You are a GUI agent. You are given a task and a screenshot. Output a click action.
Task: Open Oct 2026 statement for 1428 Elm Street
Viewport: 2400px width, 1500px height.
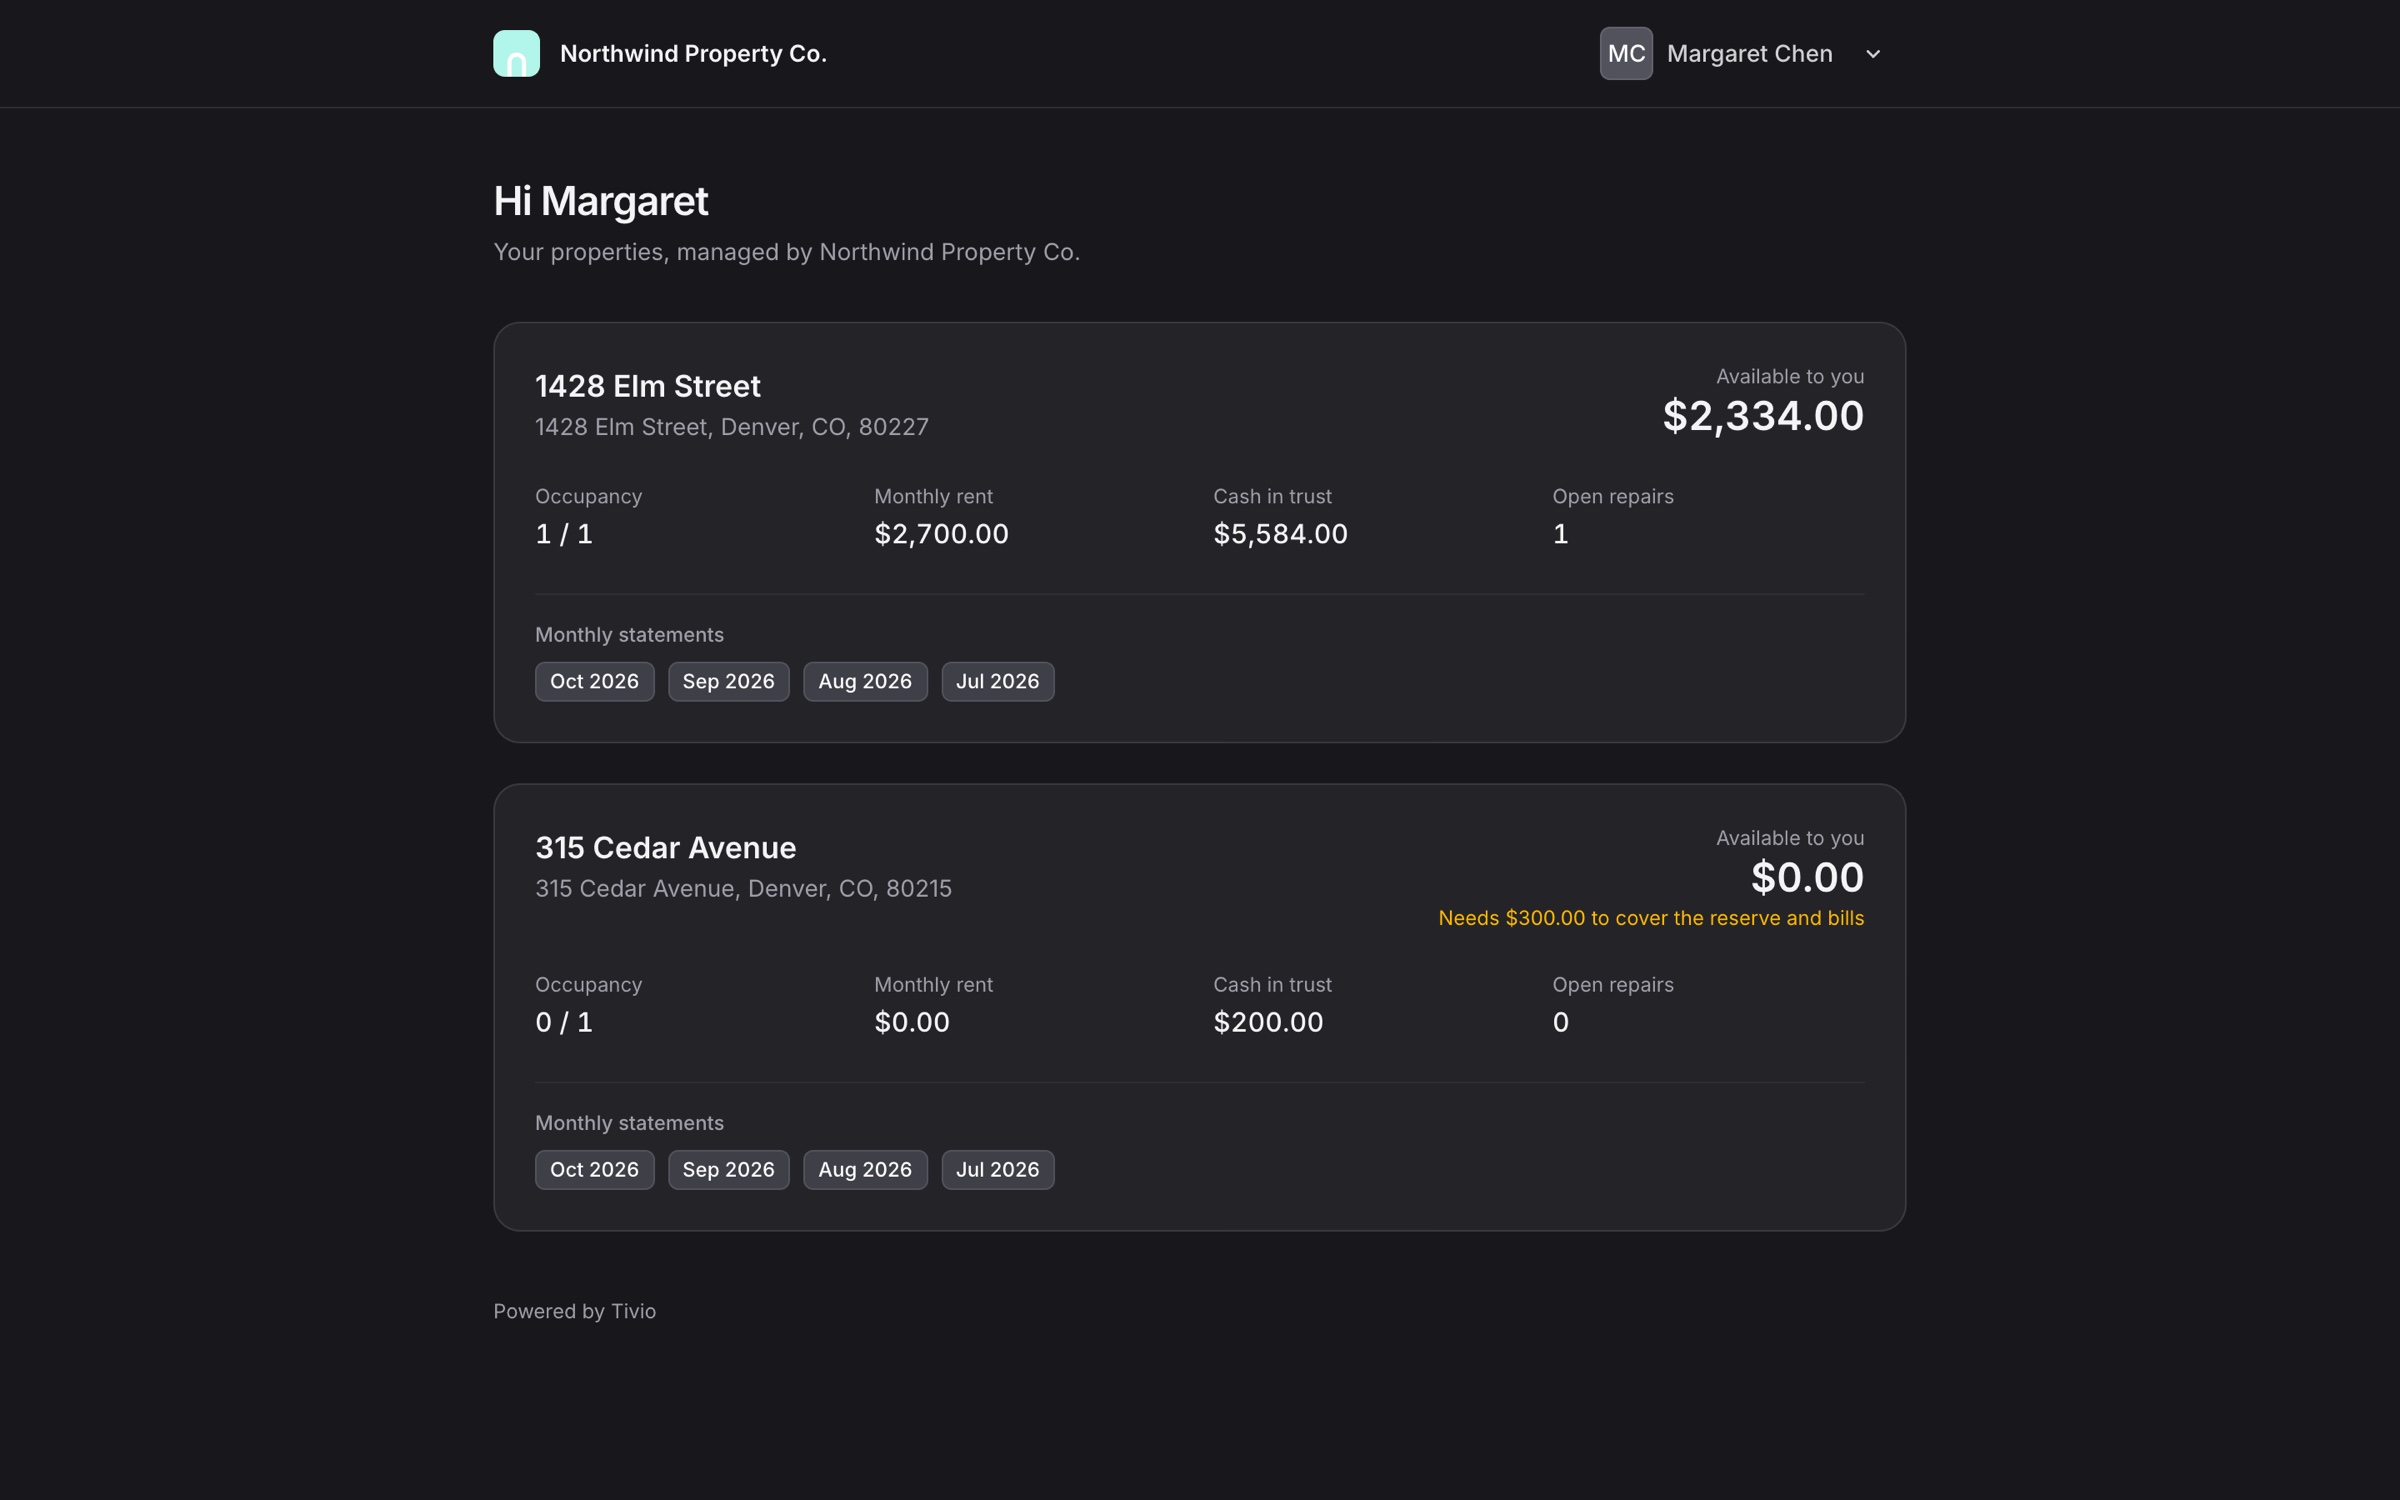[594, 681]
